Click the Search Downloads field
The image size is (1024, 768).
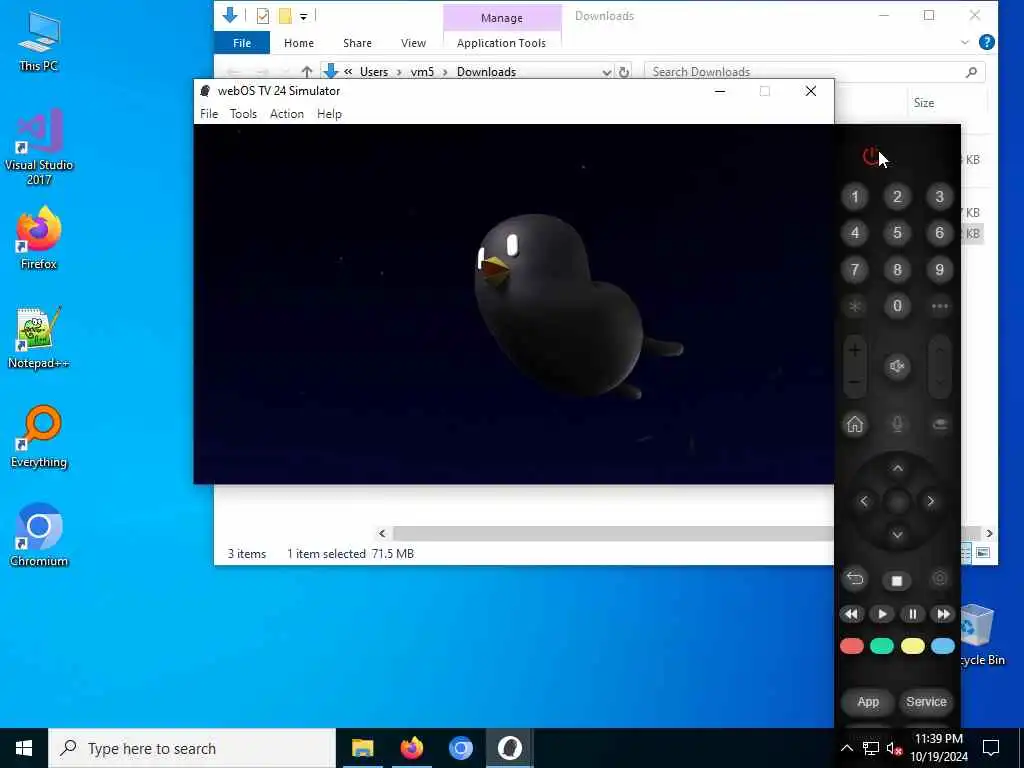814,72
